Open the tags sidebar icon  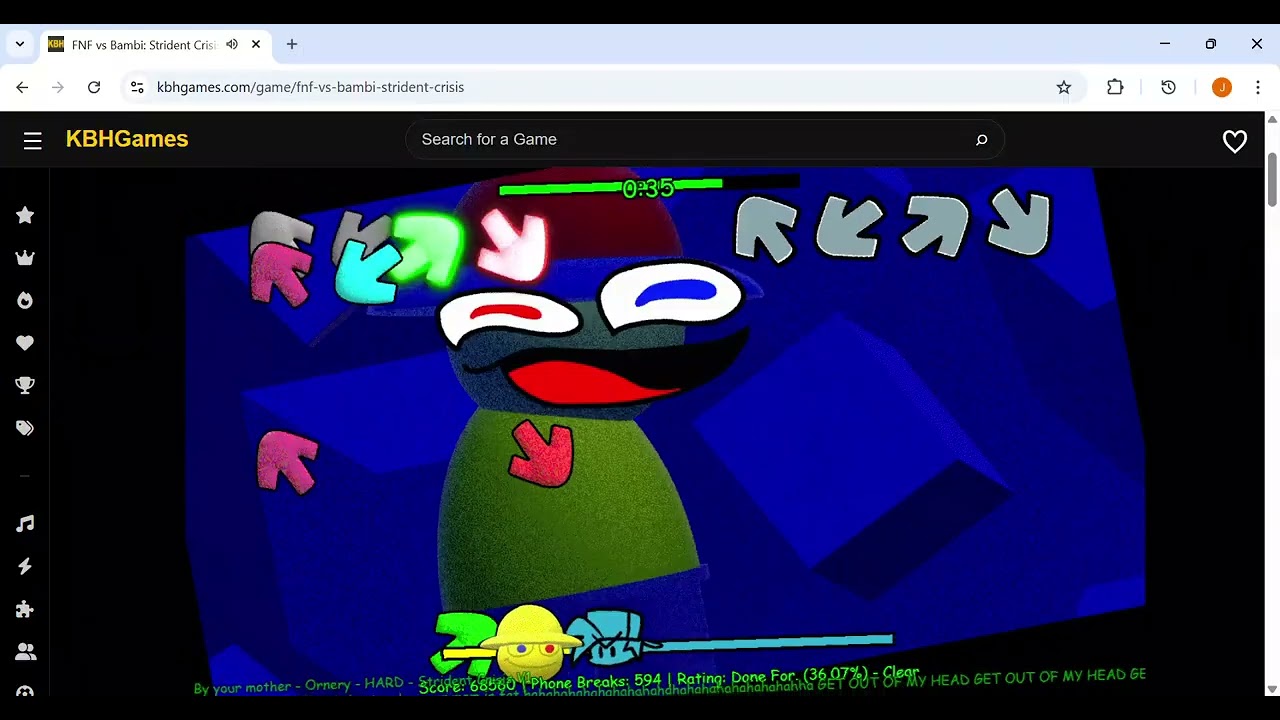click(x=25, y=428)
